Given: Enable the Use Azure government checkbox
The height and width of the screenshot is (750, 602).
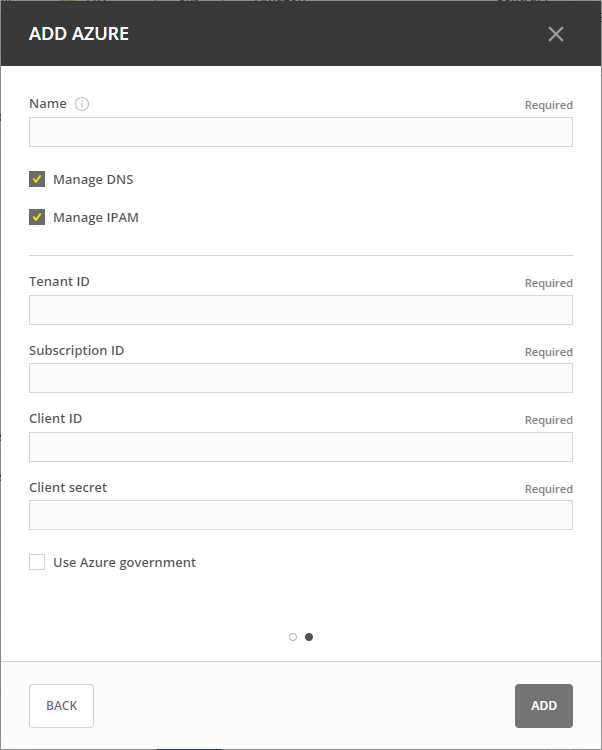Looking at the screenshot, I should [x=37, y=562].
